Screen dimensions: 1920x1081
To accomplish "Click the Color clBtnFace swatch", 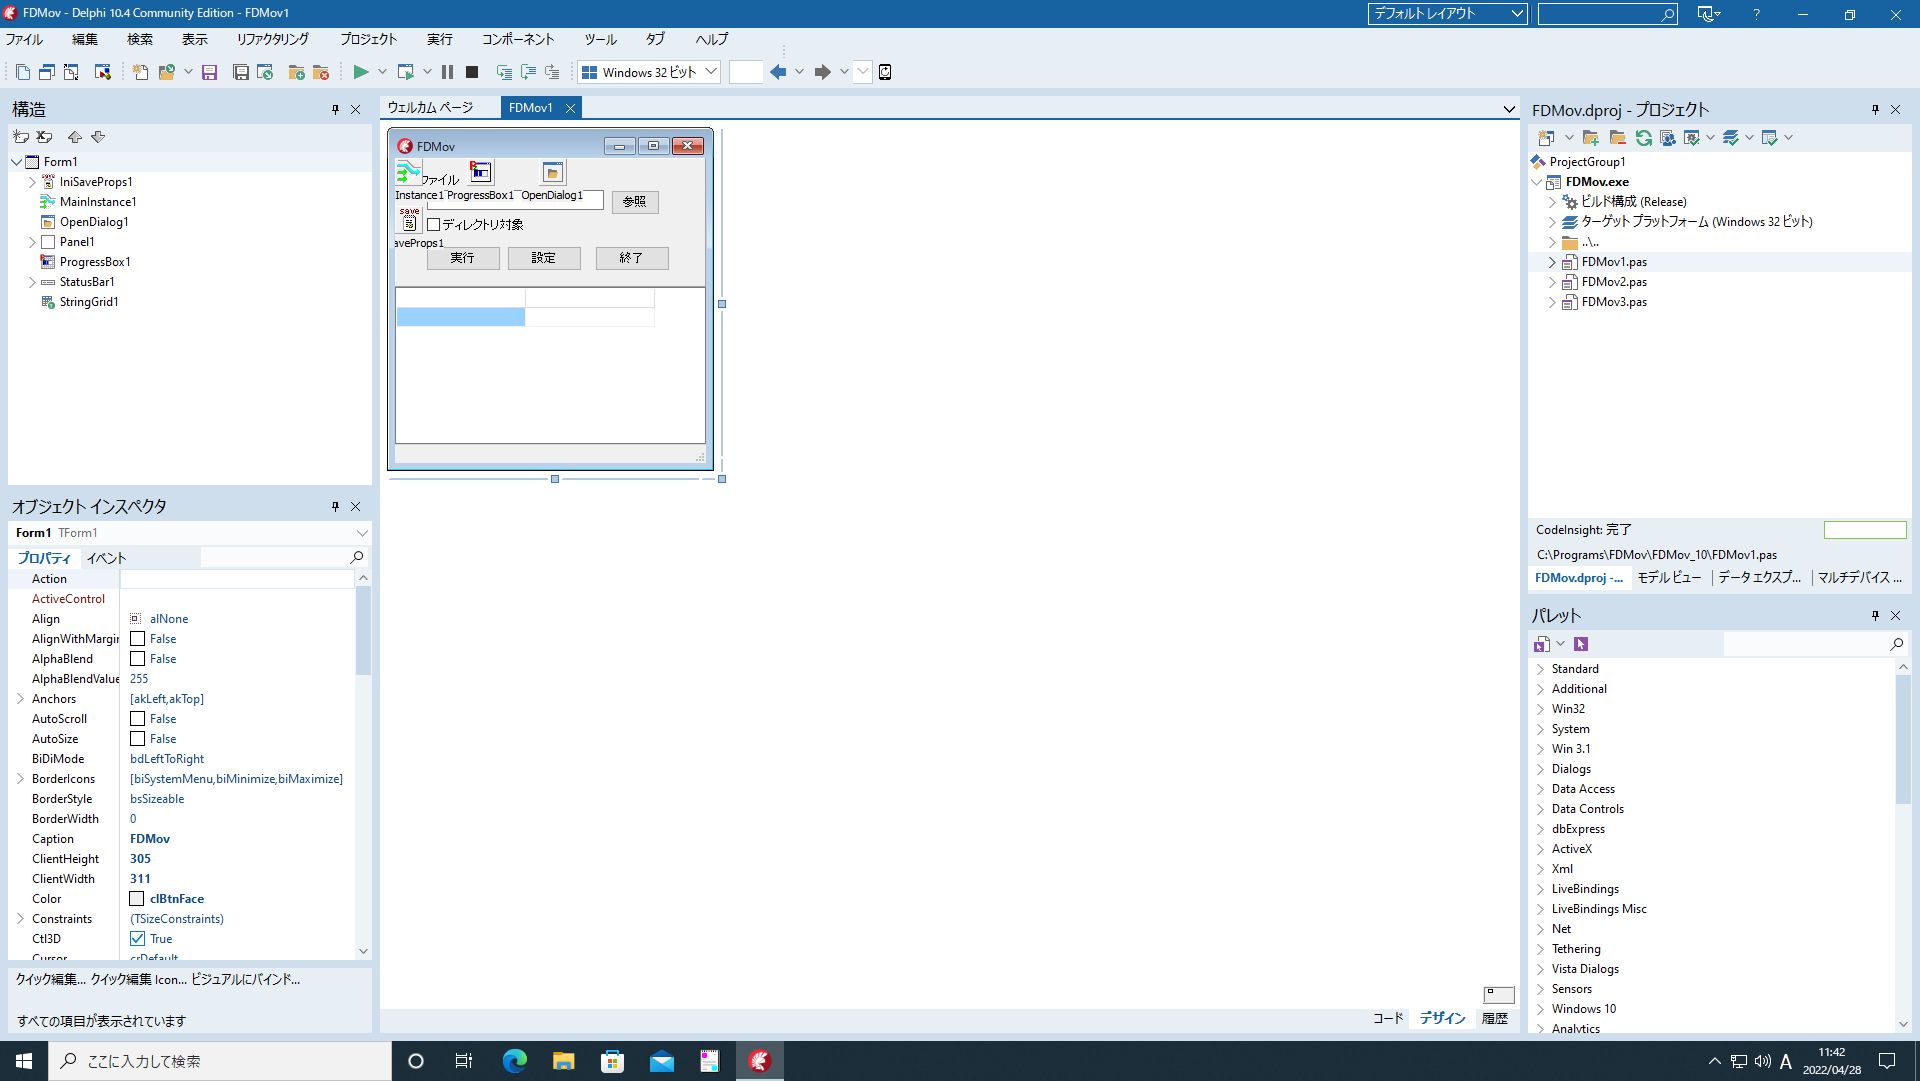I will click(x=137, y=899).
